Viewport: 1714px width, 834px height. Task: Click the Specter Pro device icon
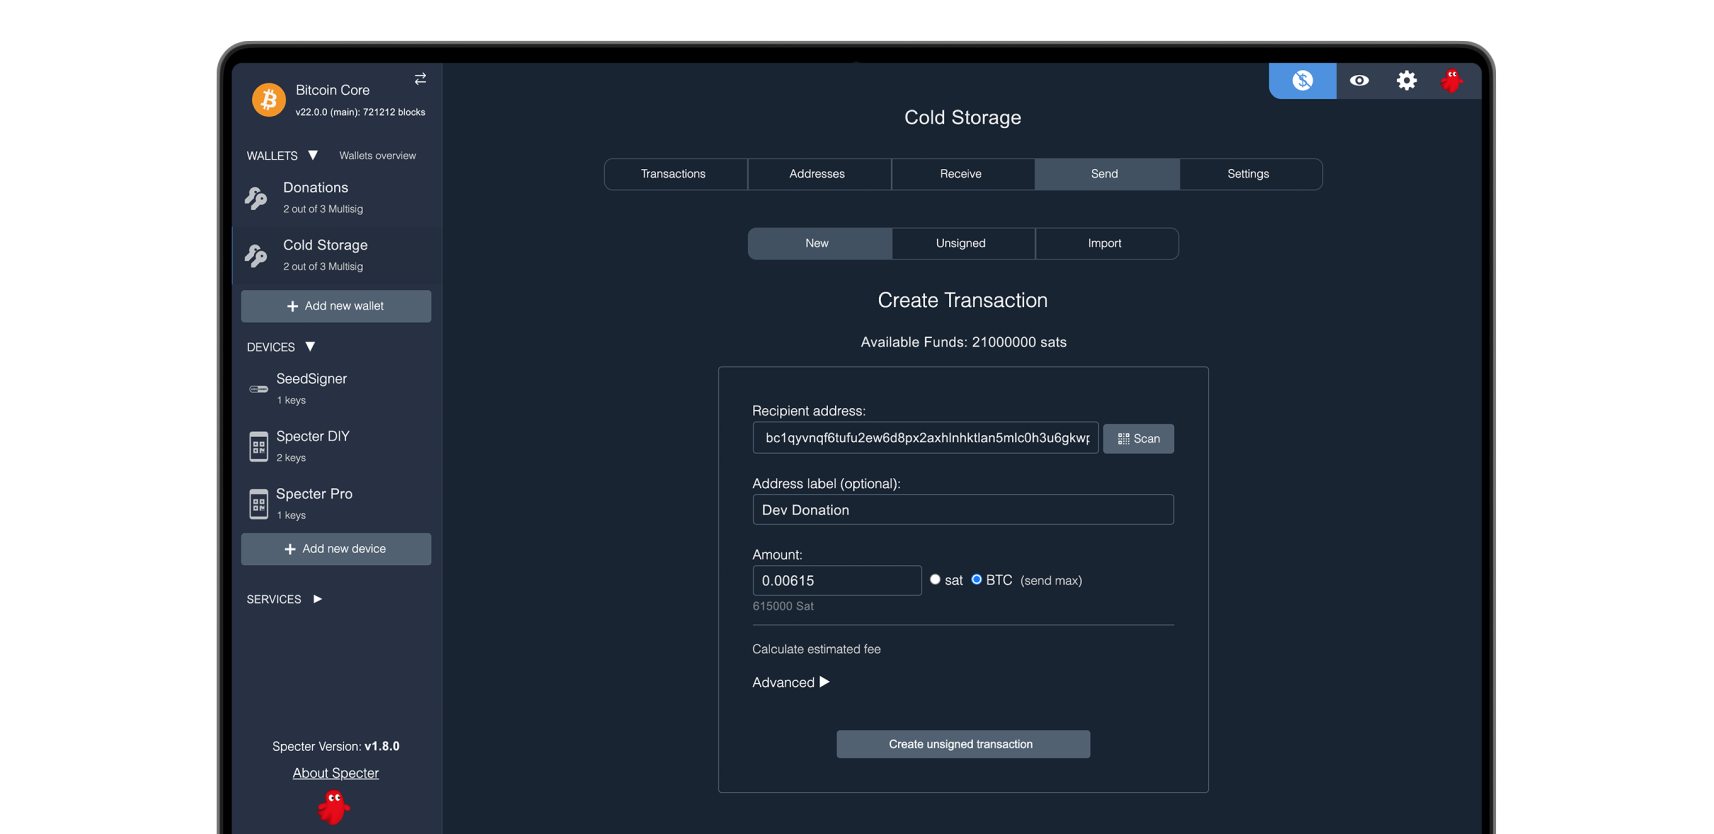pos(258,504)
